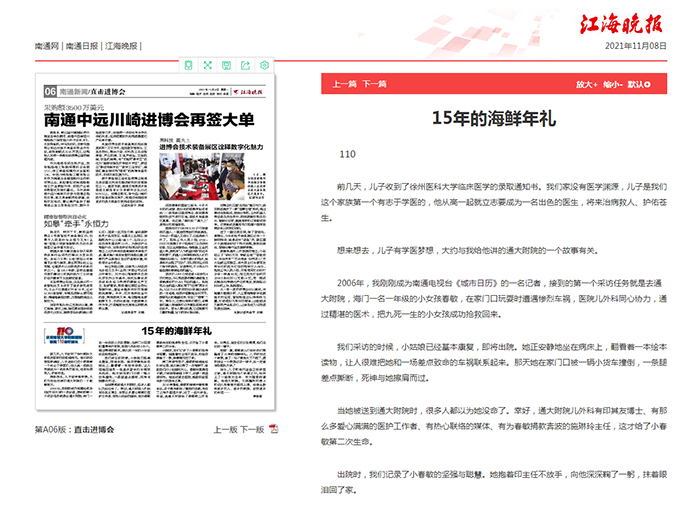Viewport: 700px width, 514px height.
Task: Enlarge the text with 放大+
Action: pos(586,85)
